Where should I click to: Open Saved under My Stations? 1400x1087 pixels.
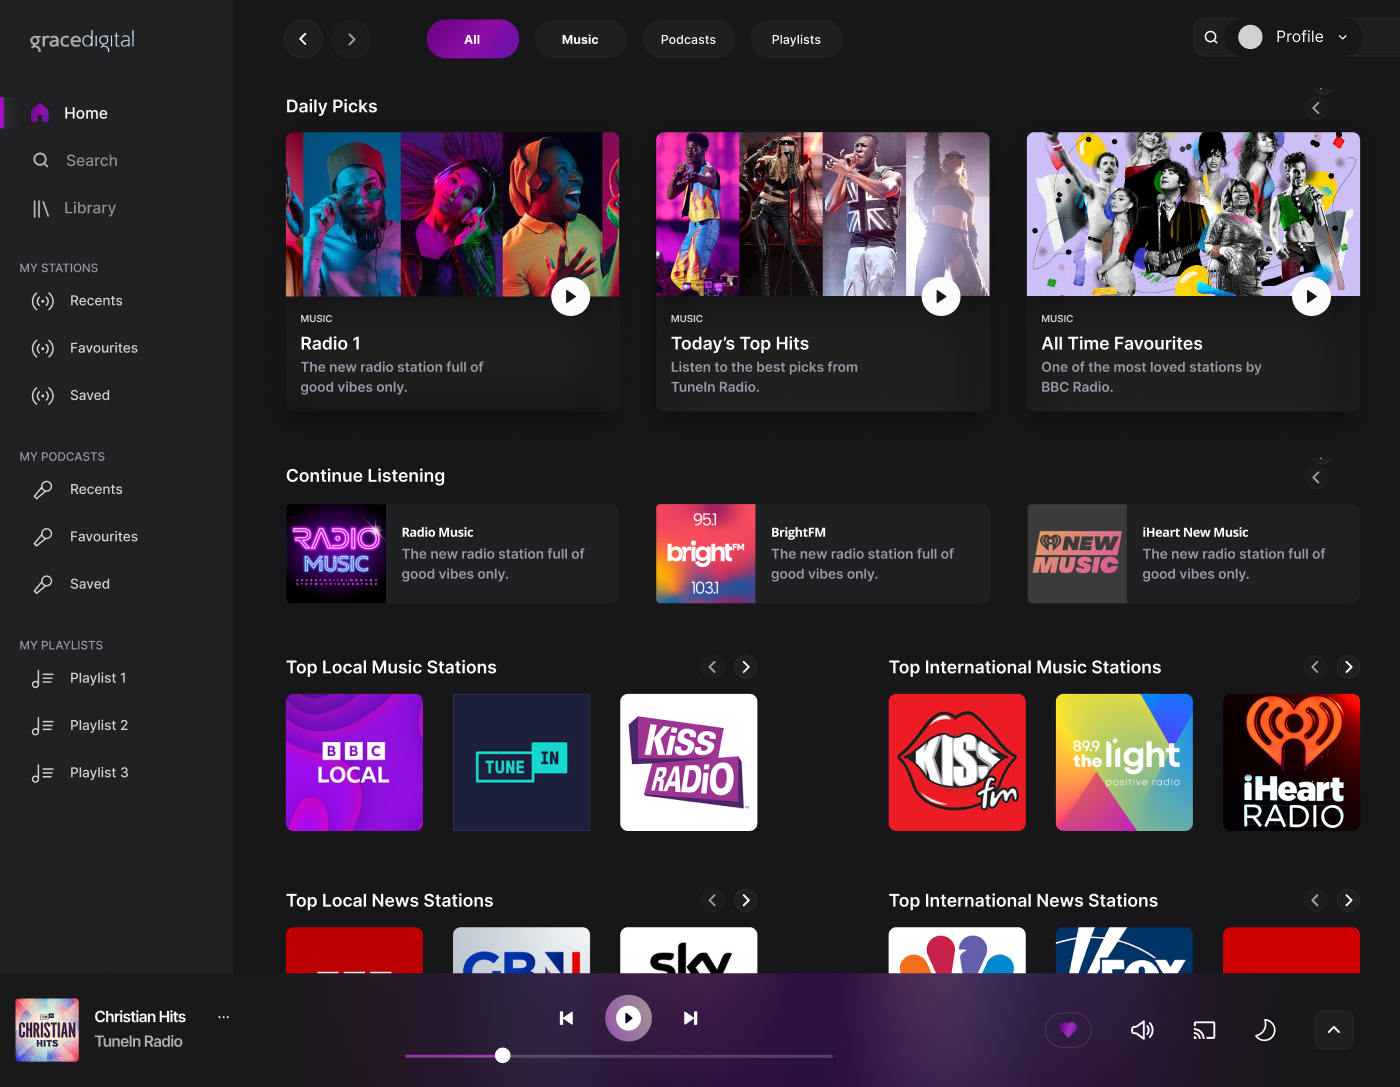tap(71, 395)
